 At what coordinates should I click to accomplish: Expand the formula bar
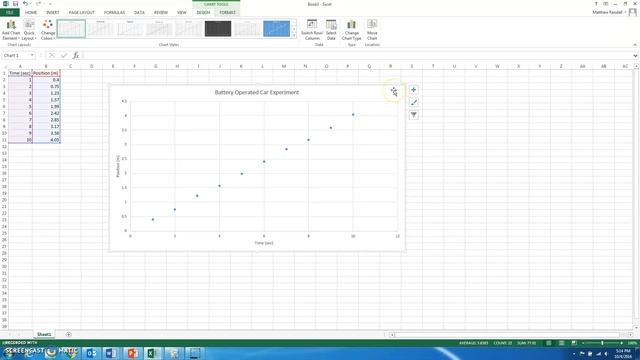pos(635,56)
